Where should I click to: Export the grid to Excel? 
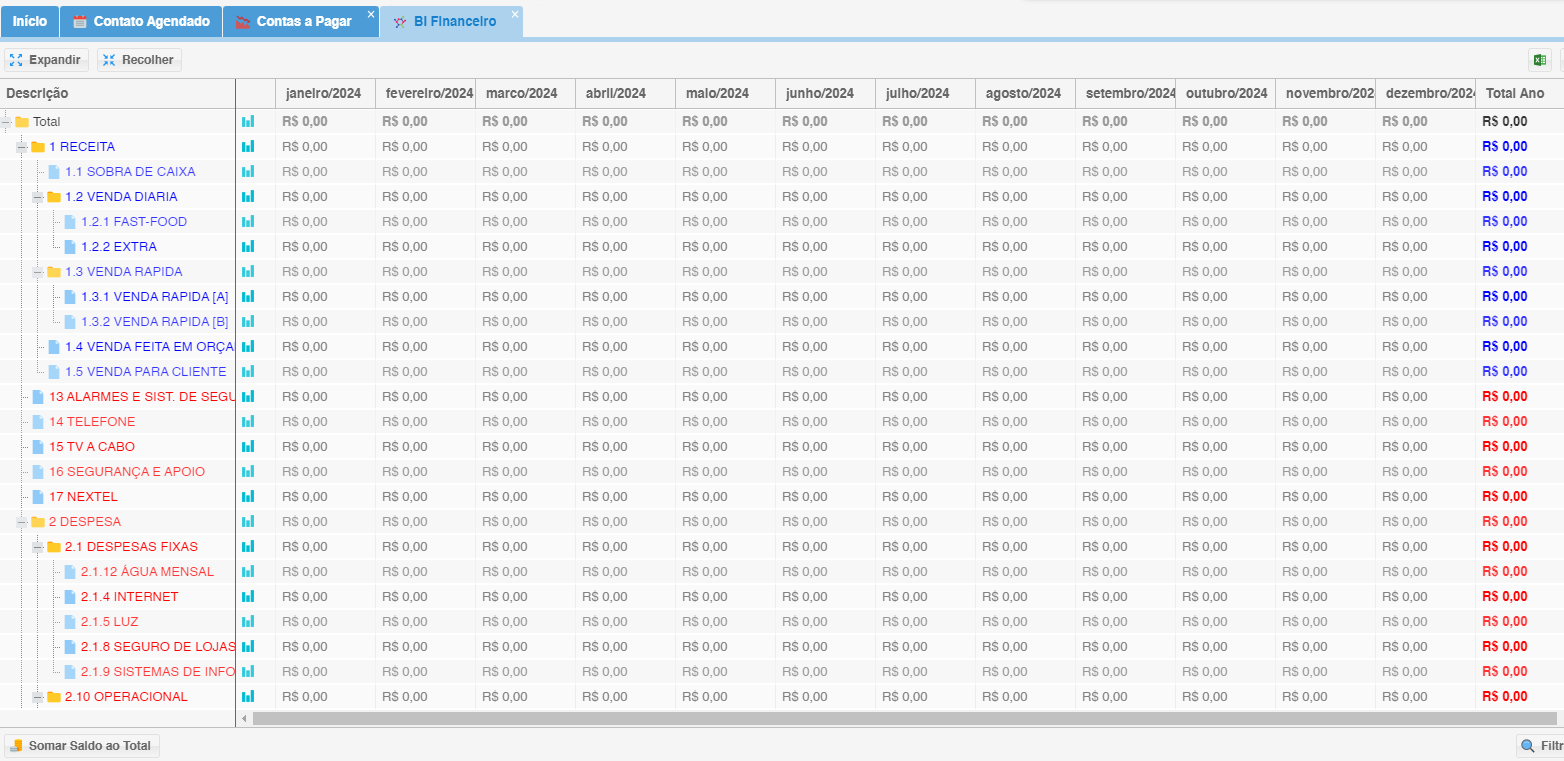point(1539,60)
